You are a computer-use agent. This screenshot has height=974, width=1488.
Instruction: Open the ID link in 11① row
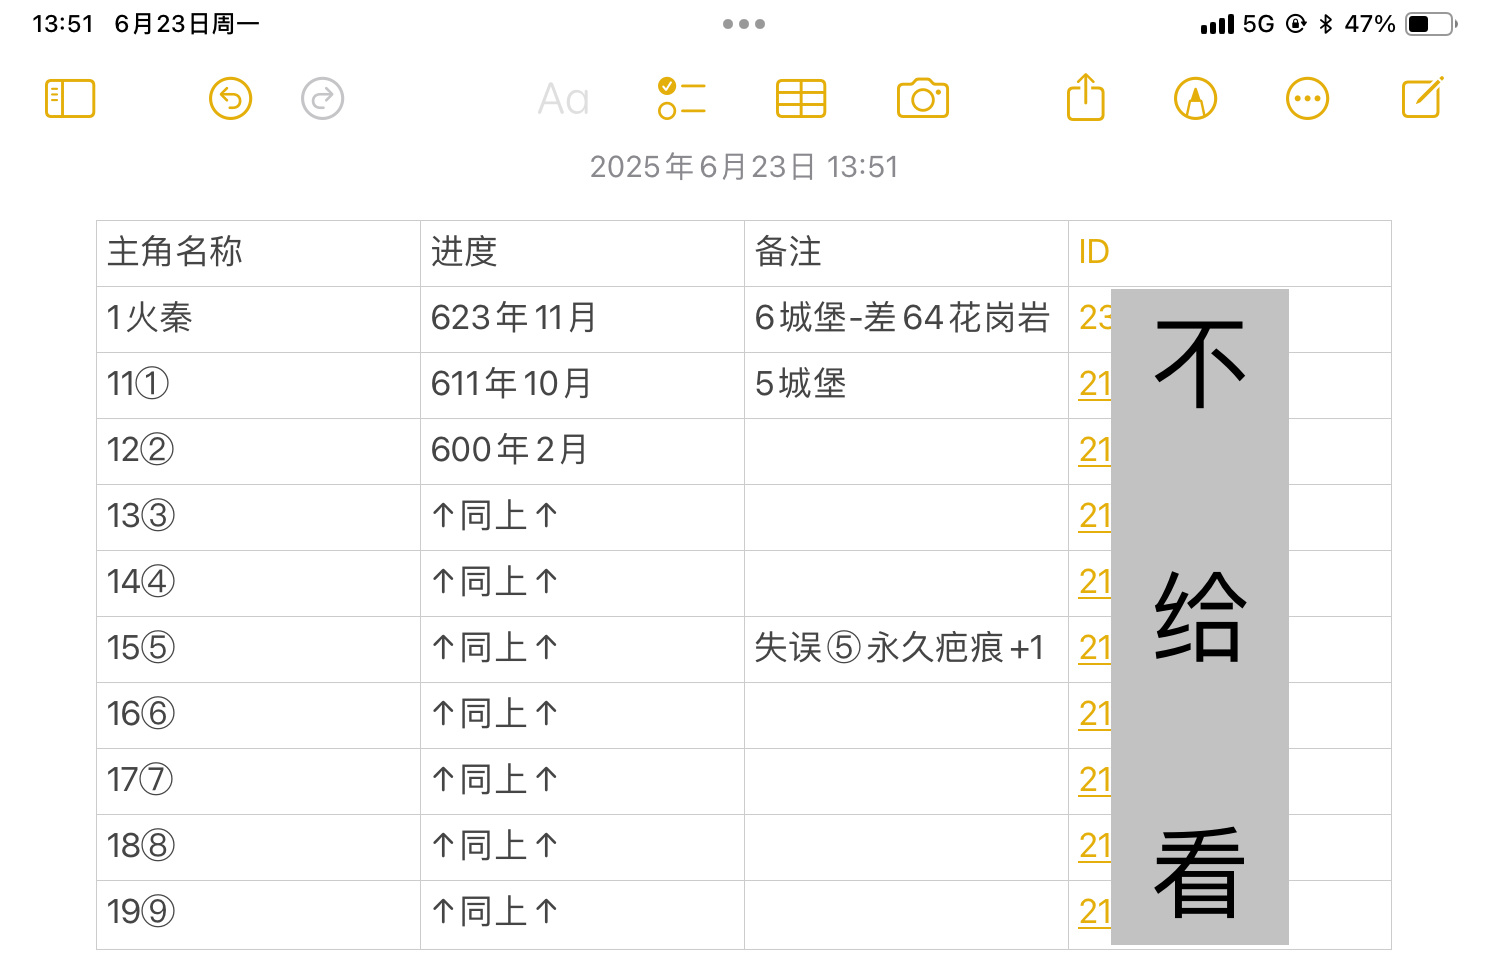[x=1095, y=384]
